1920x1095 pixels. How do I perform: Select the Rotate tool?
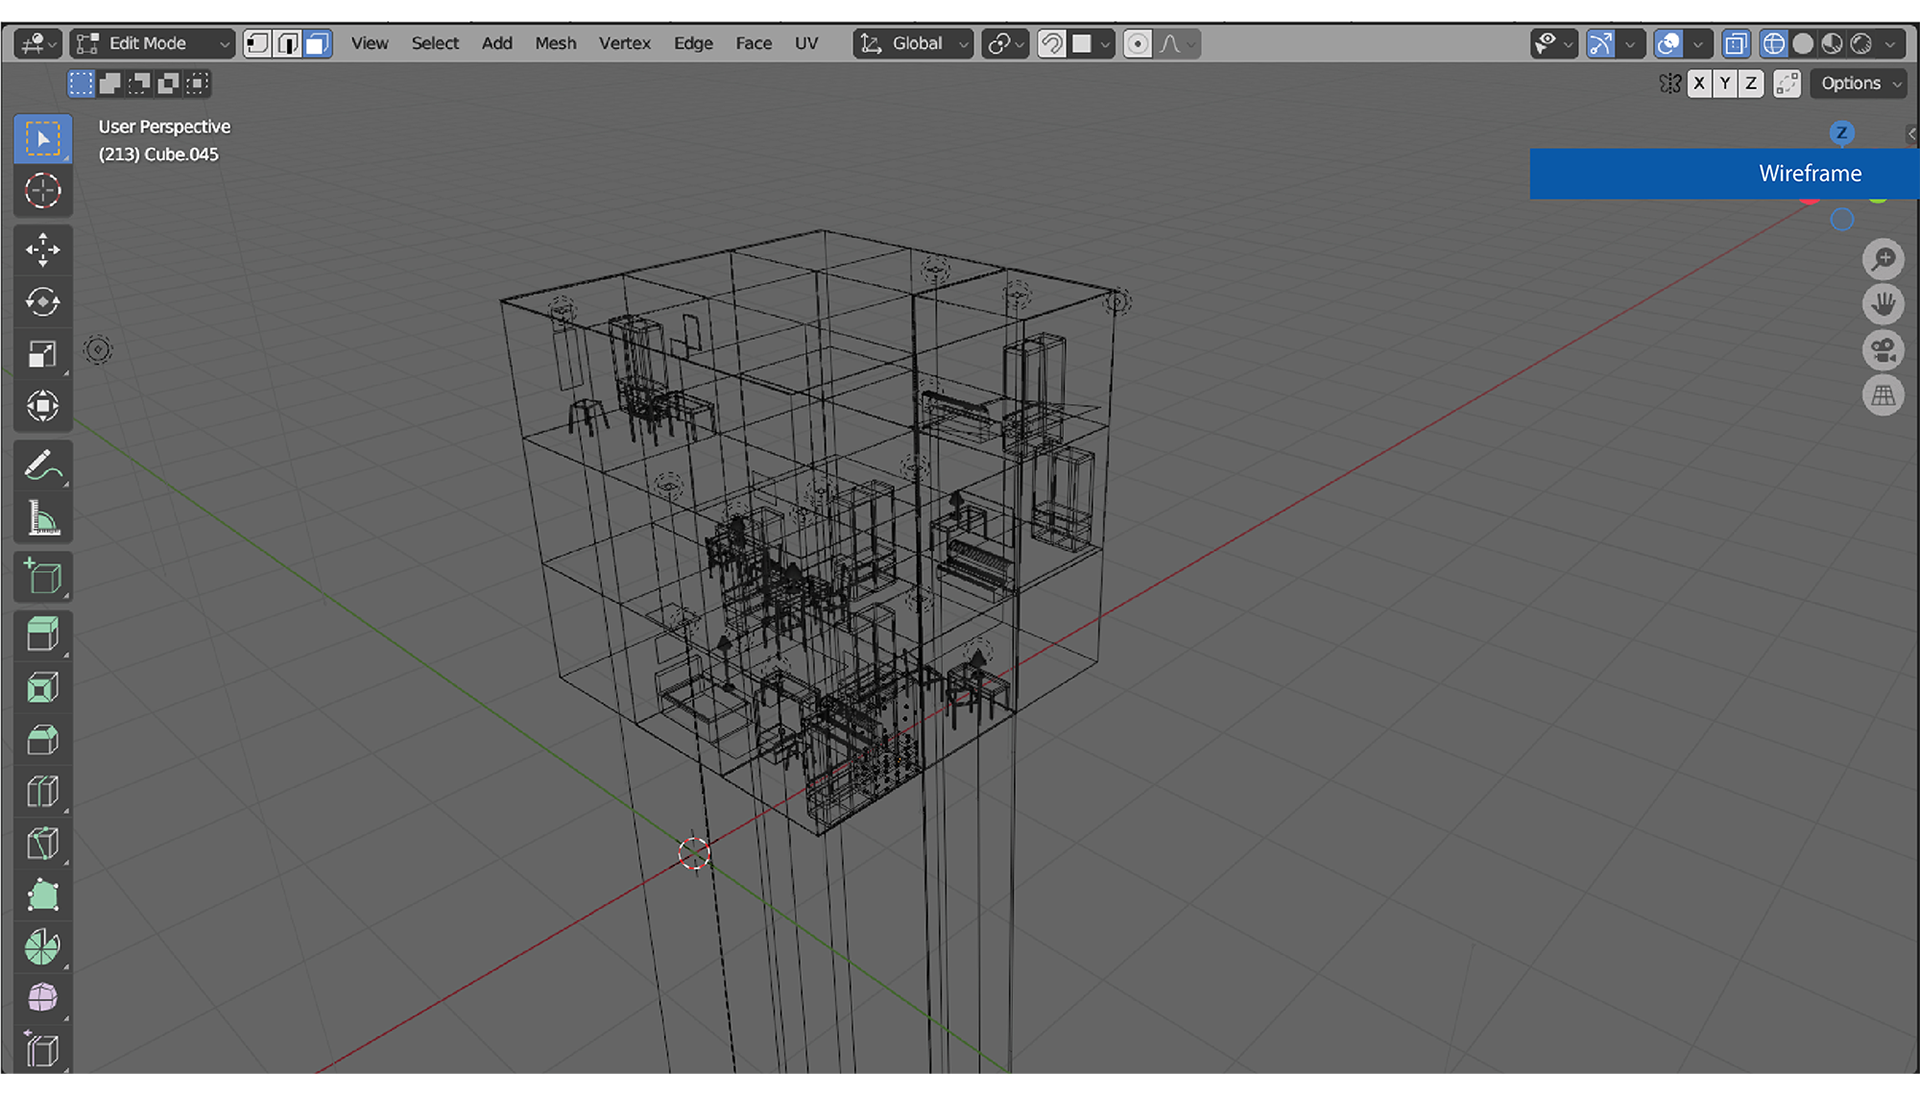click(42, 302)
